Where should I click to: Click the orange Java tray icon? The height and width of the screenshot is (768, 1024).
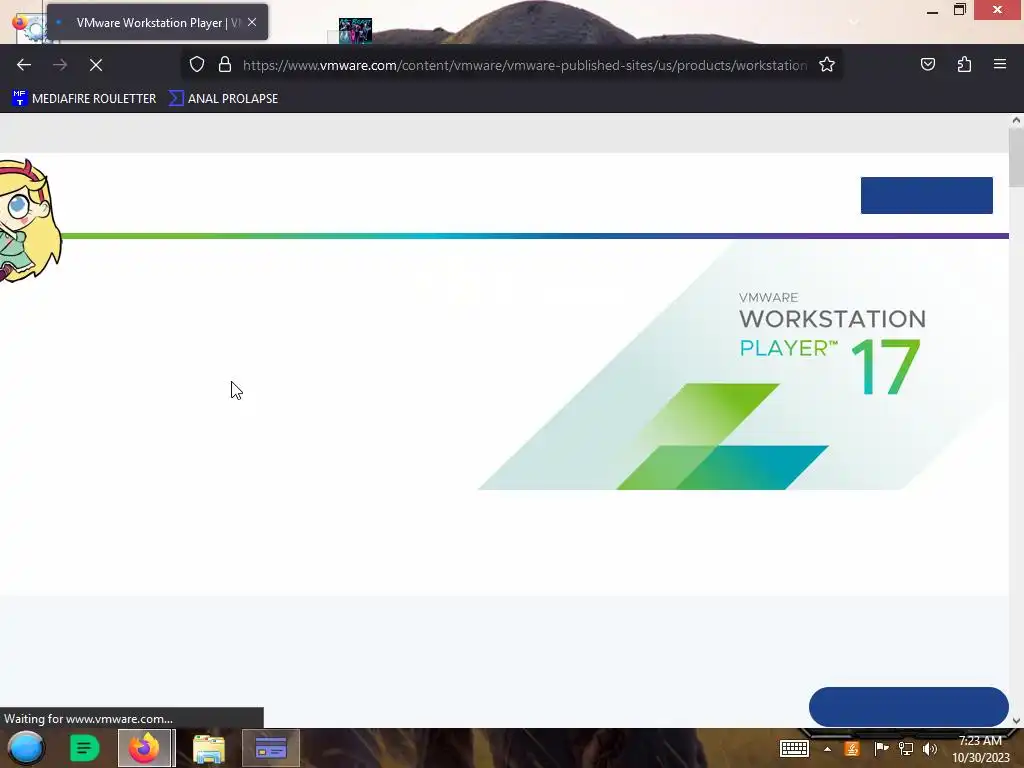pos(852,749)
